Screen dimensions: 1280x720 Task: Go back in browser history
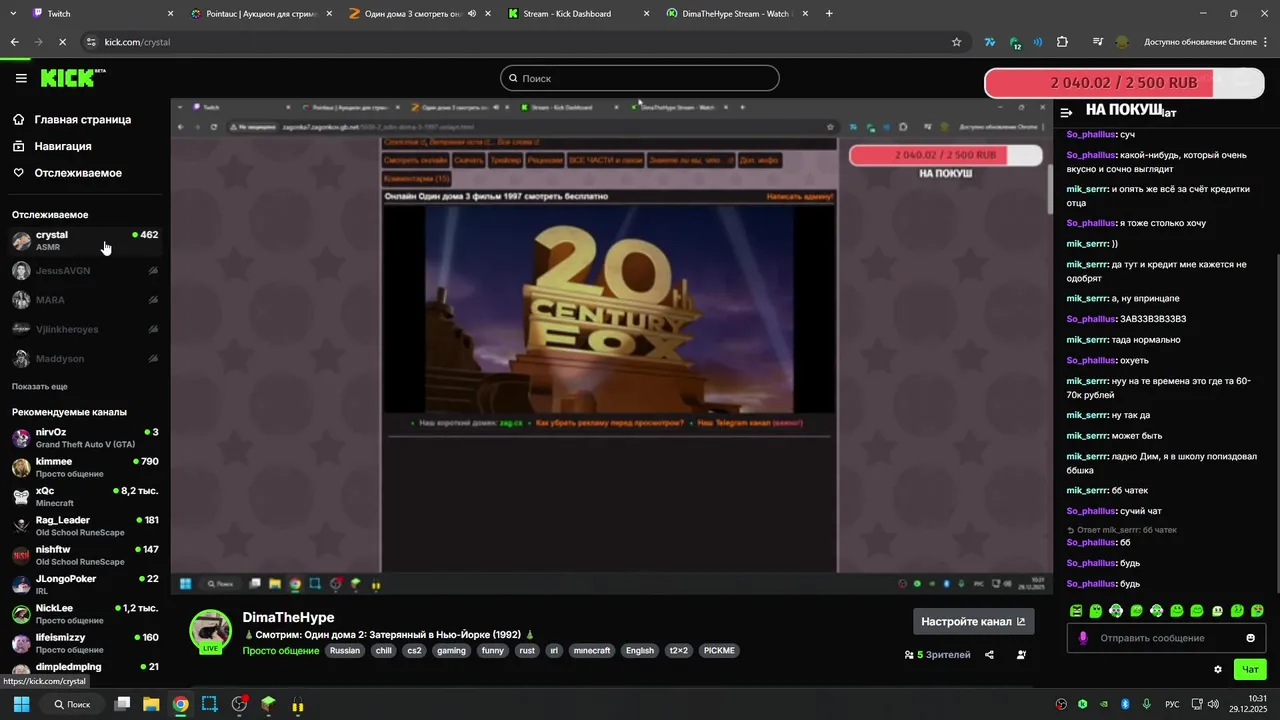coord(14,42)
